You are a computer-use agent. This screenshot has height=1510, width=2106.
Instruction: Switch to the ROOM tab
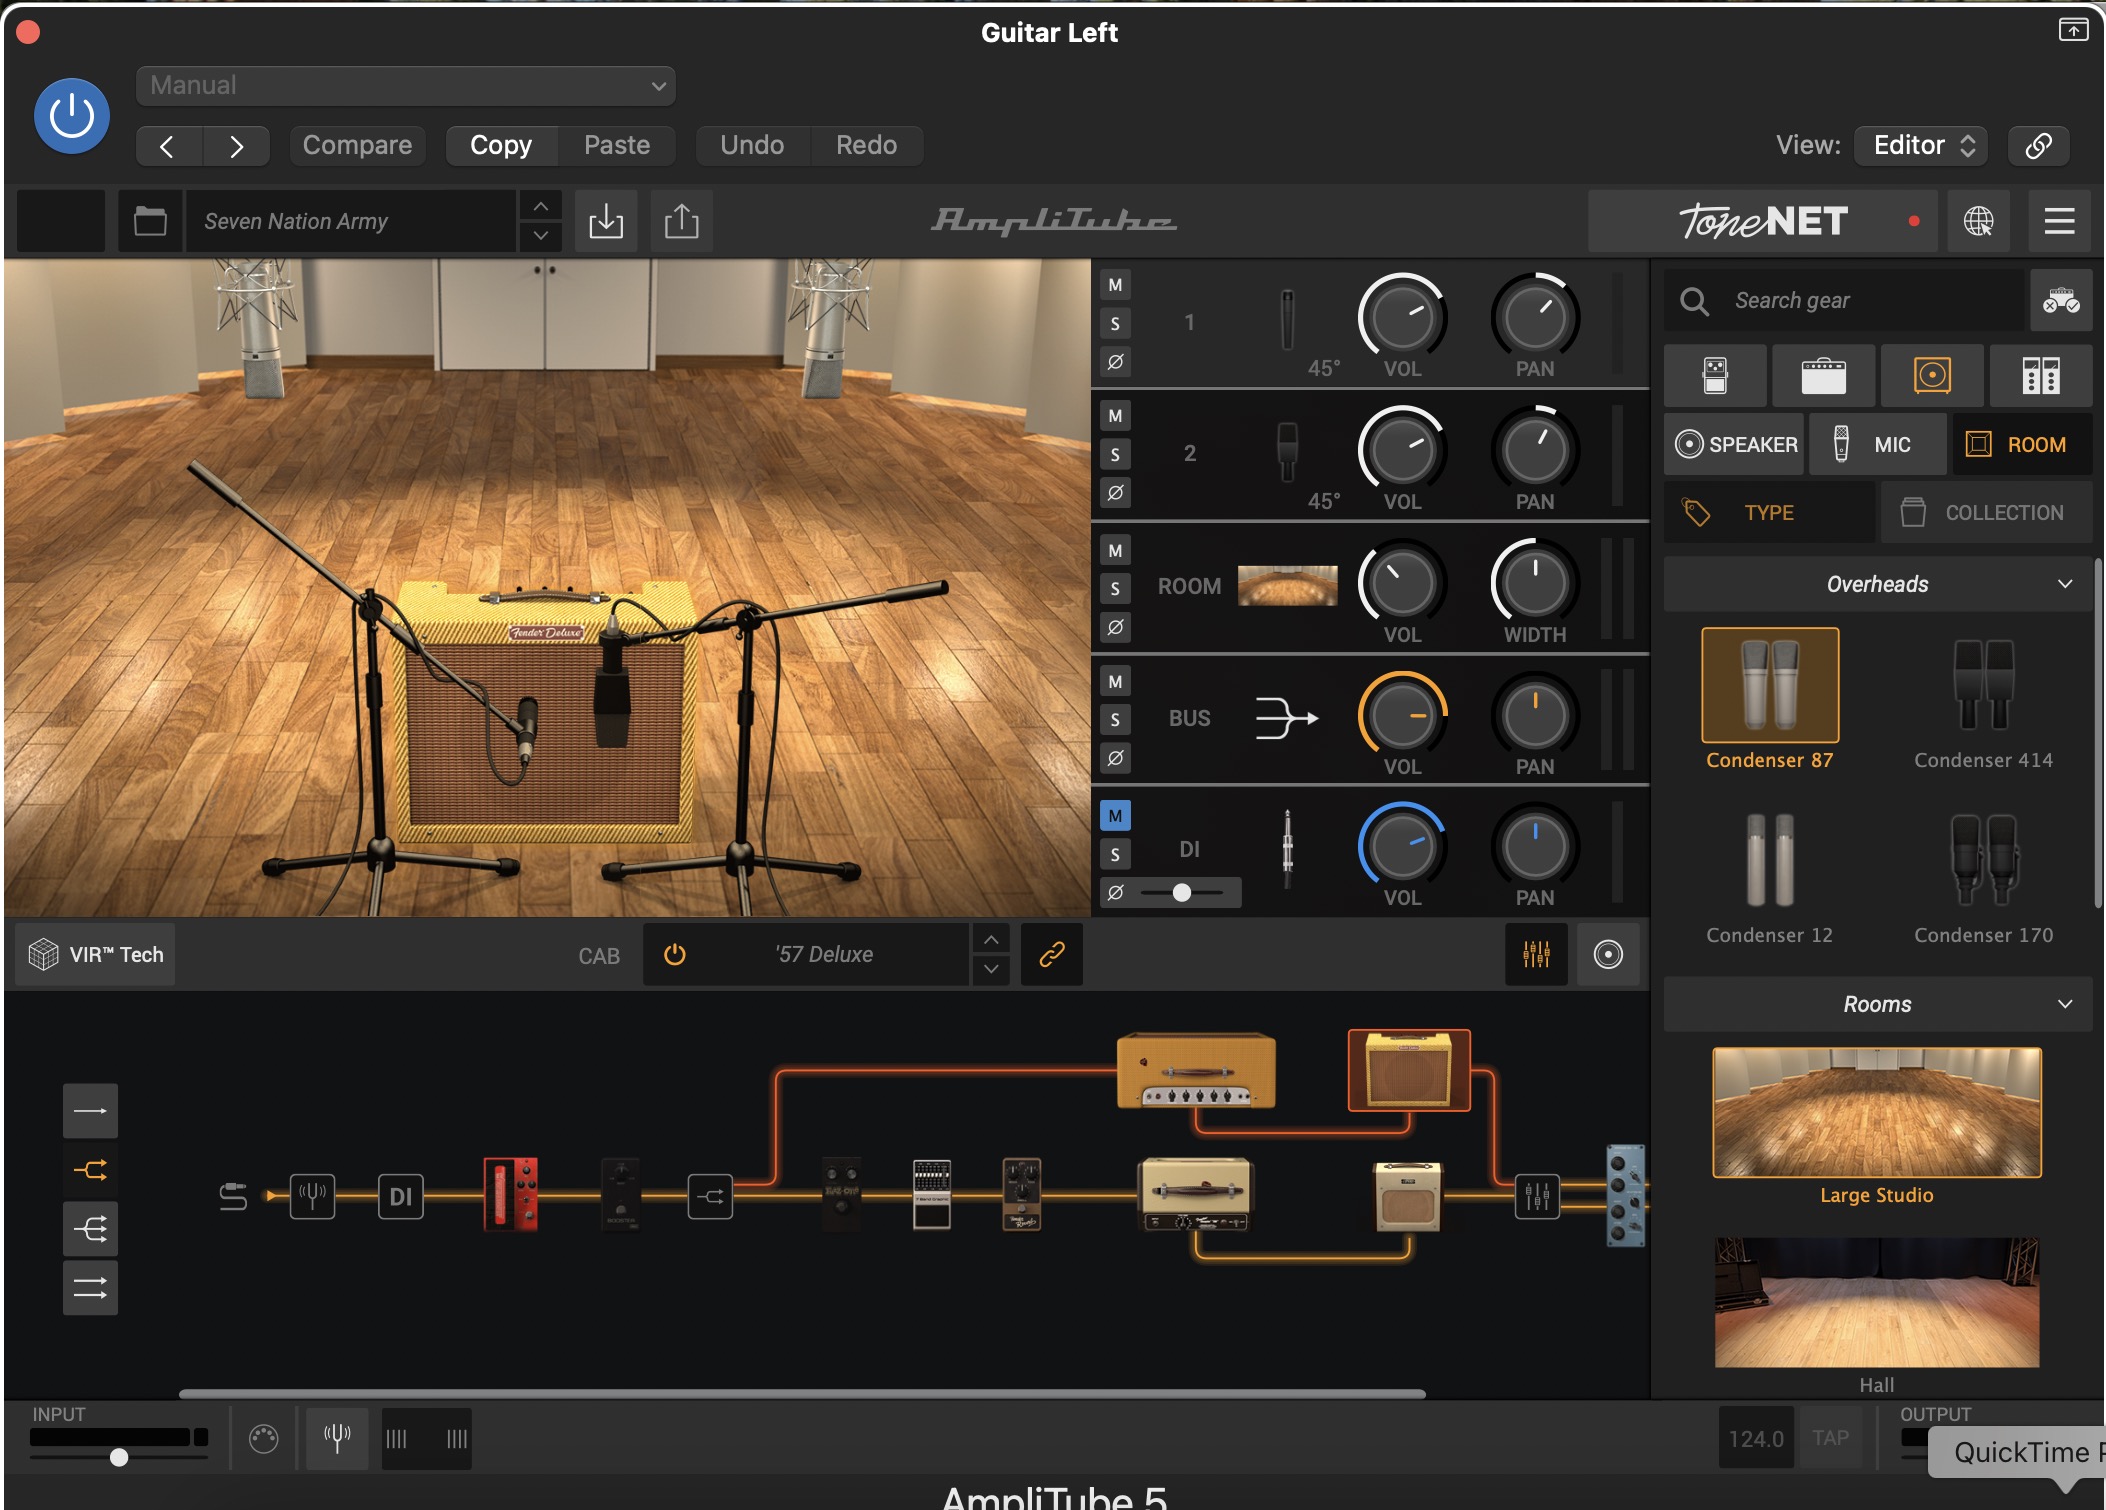coord(2022,445)
